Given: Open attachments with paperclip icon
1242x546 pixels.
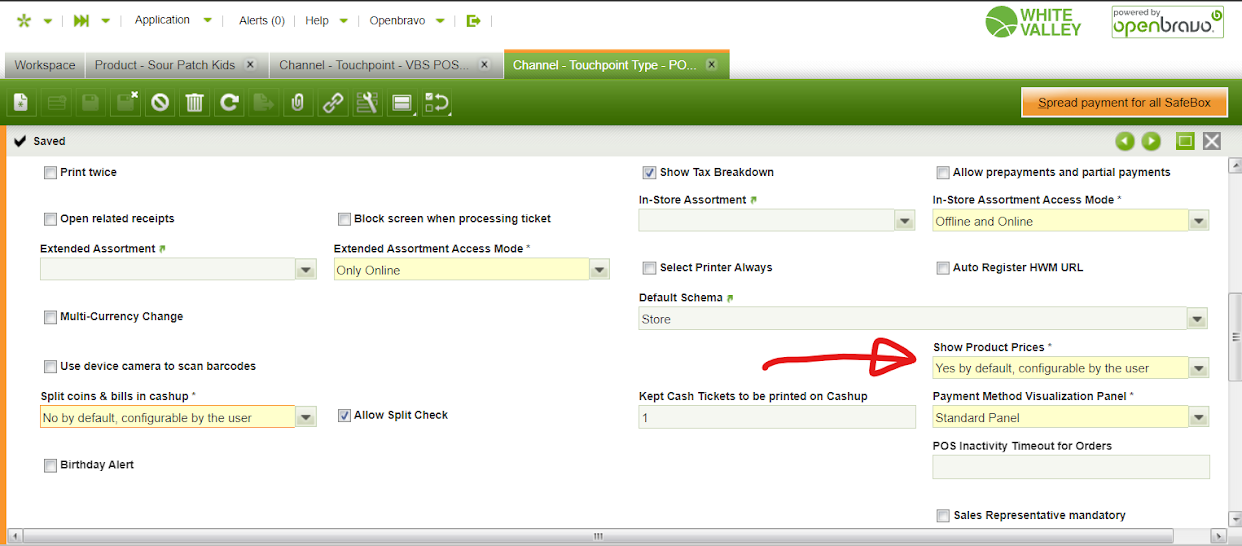Looking at the screenshot, I should point(298,102).
